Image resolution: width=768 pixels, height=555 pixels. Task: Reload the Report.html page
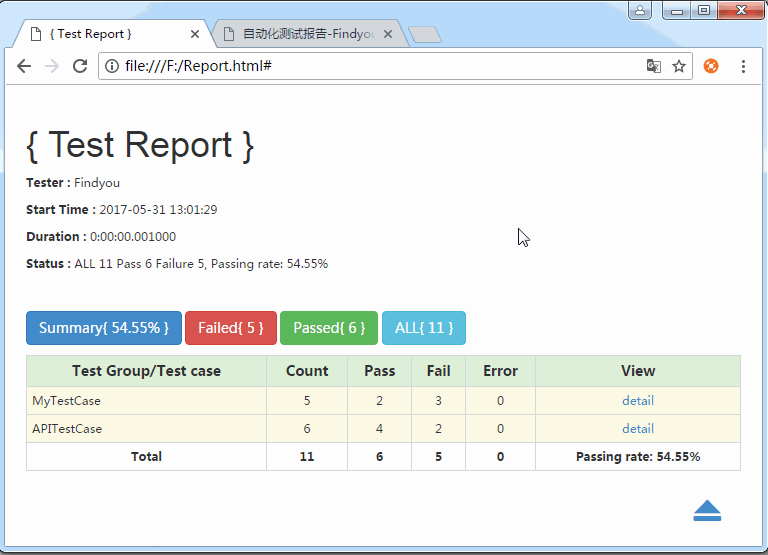(80, 66)
